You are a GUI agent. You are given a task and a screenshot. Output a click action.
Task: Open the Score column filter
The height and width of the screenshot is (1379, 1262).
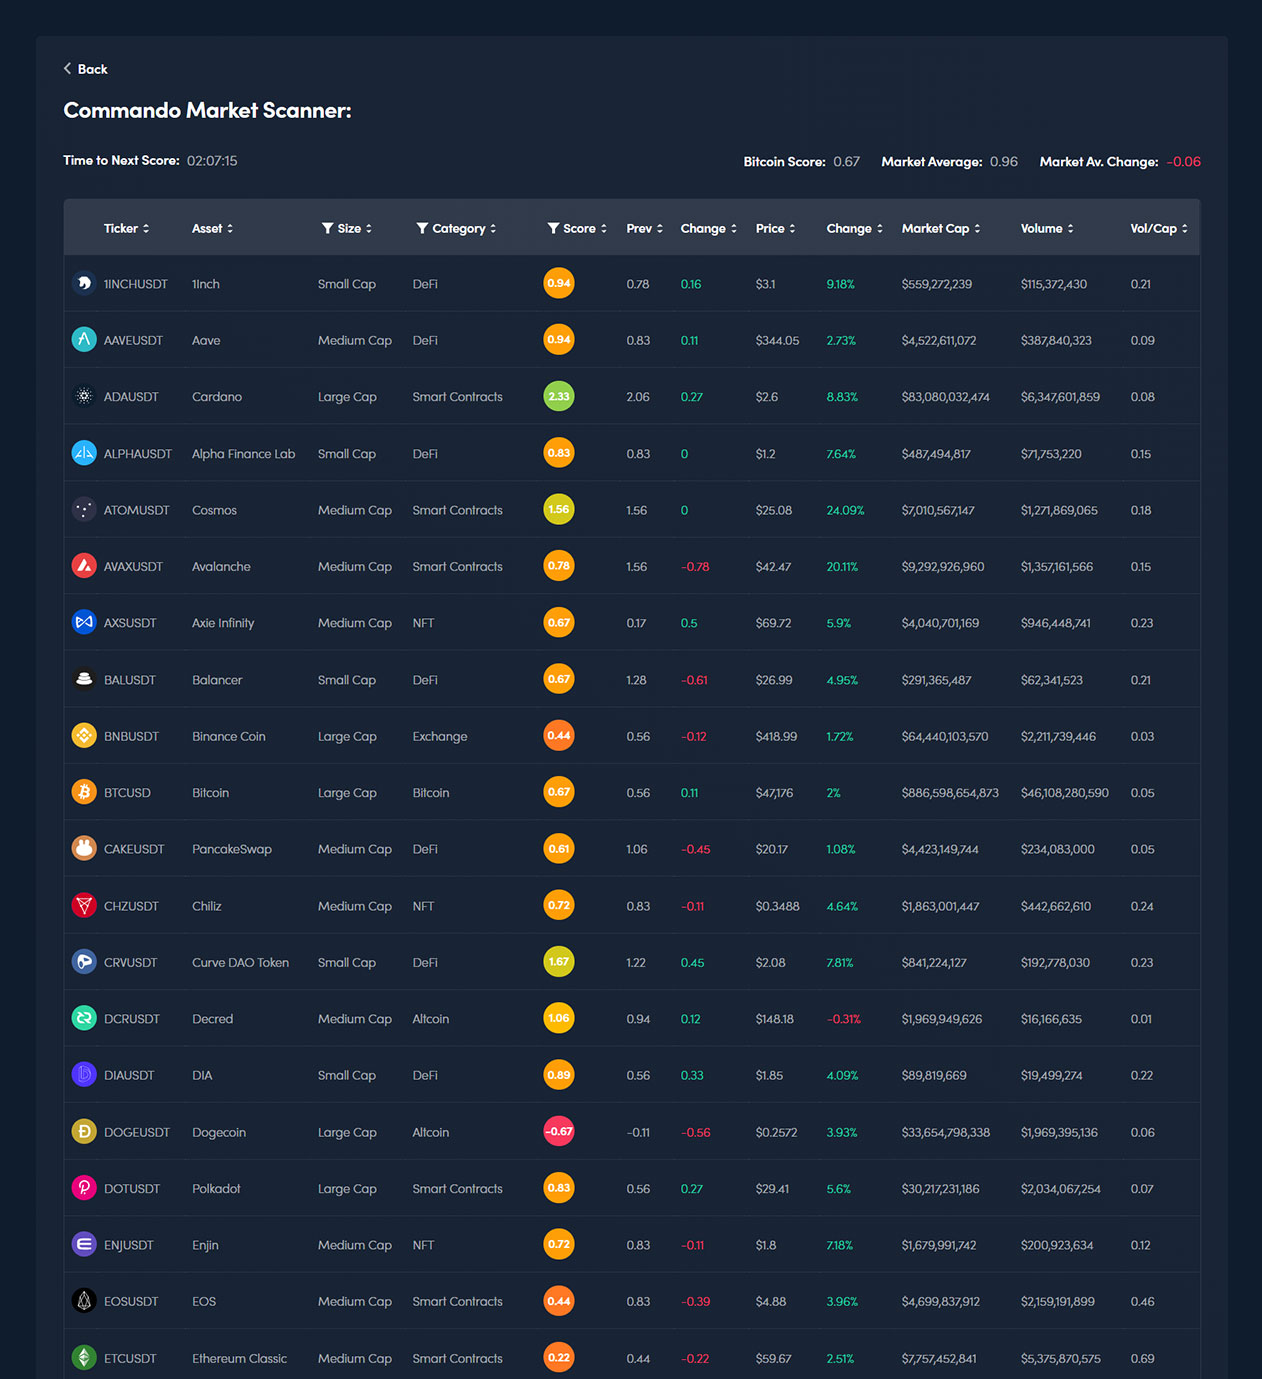(553, 229)
